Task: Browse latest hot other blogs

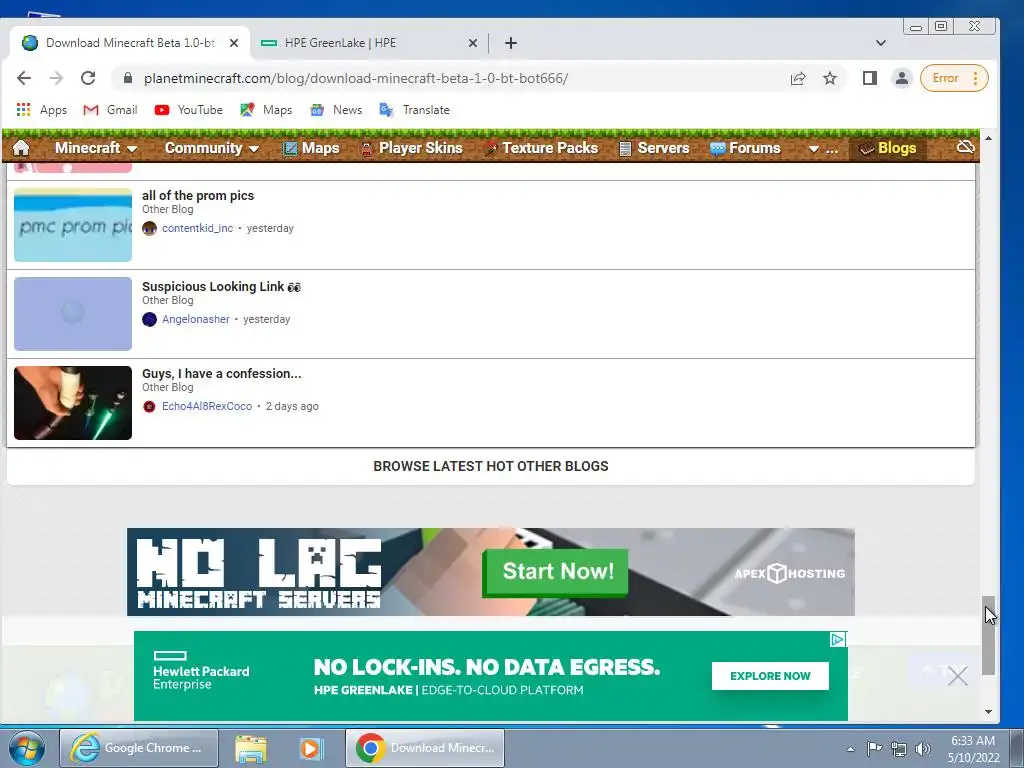Action: (490, 466)
